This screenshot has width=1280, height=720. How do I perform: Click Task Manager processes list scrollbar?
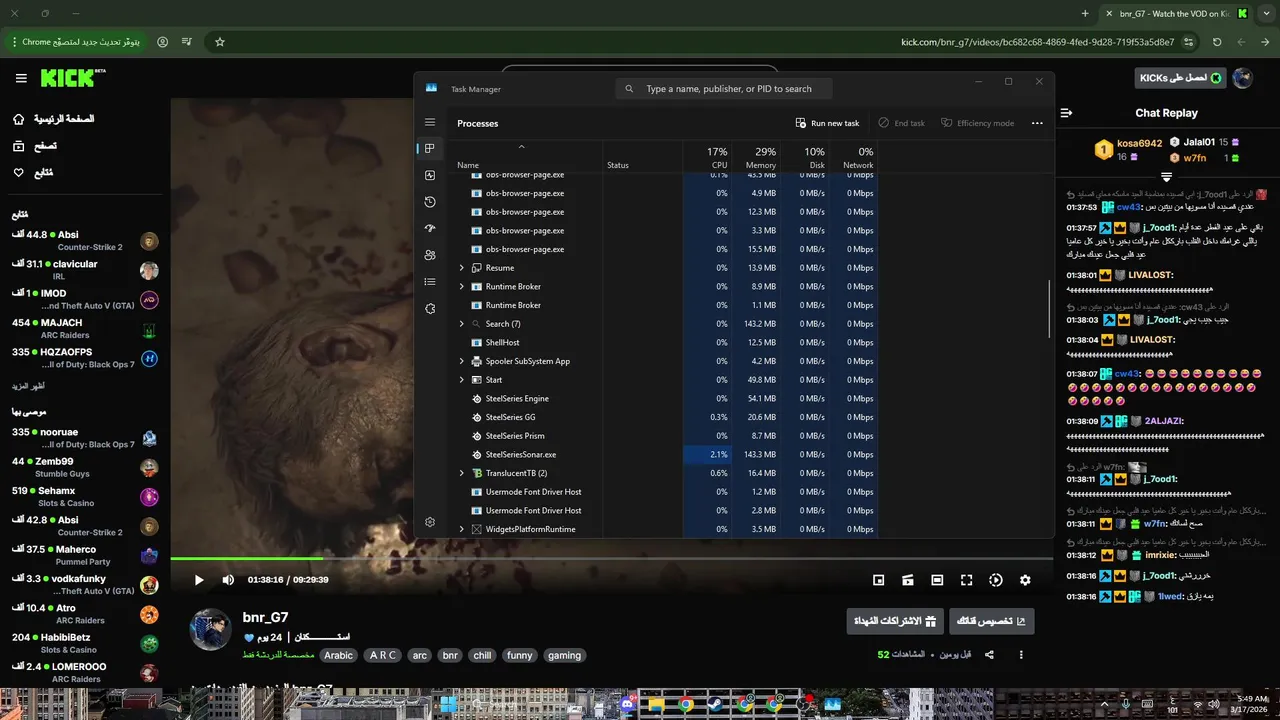click(1049, 310)
